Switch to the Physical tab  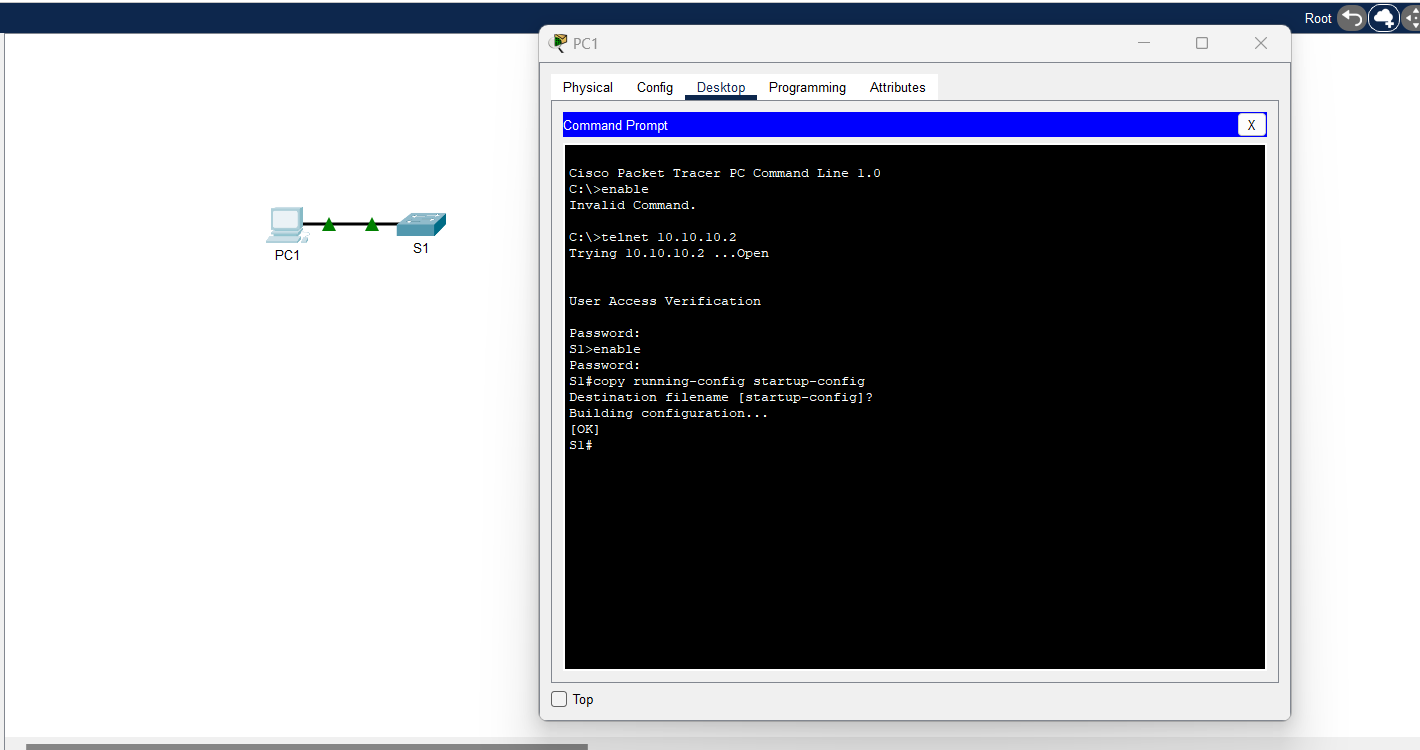[x=588, y=87]
